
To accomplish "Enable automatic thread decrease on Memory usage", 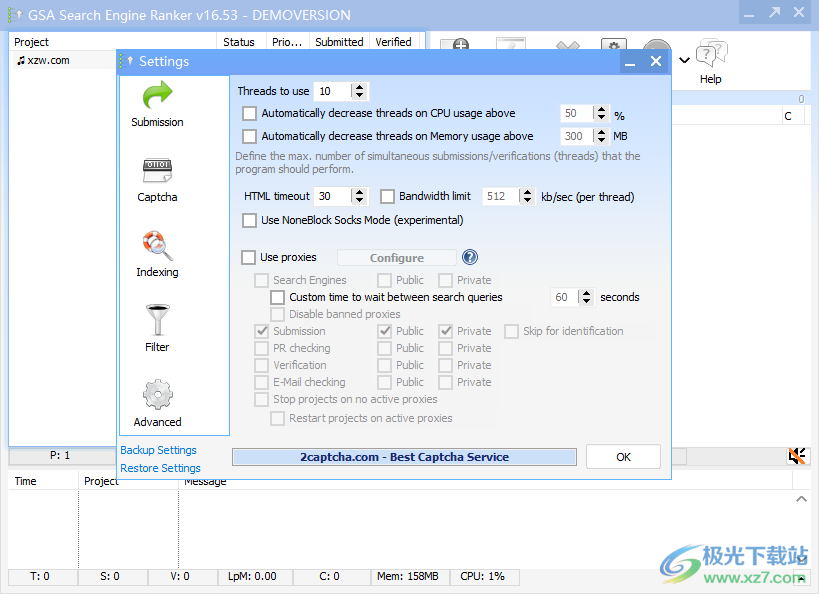I will click(249, 136).
